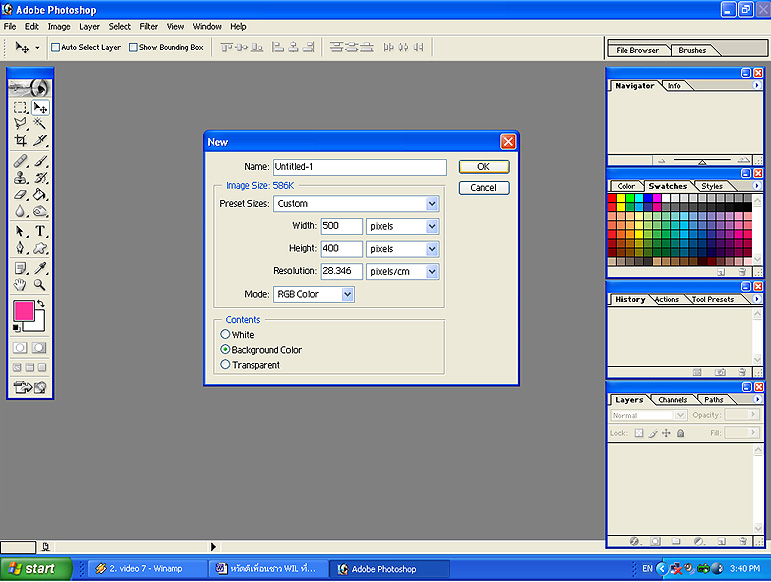771x582 pixels.
Task: Select the Rectangular Marquee tool
Action: 20,107
